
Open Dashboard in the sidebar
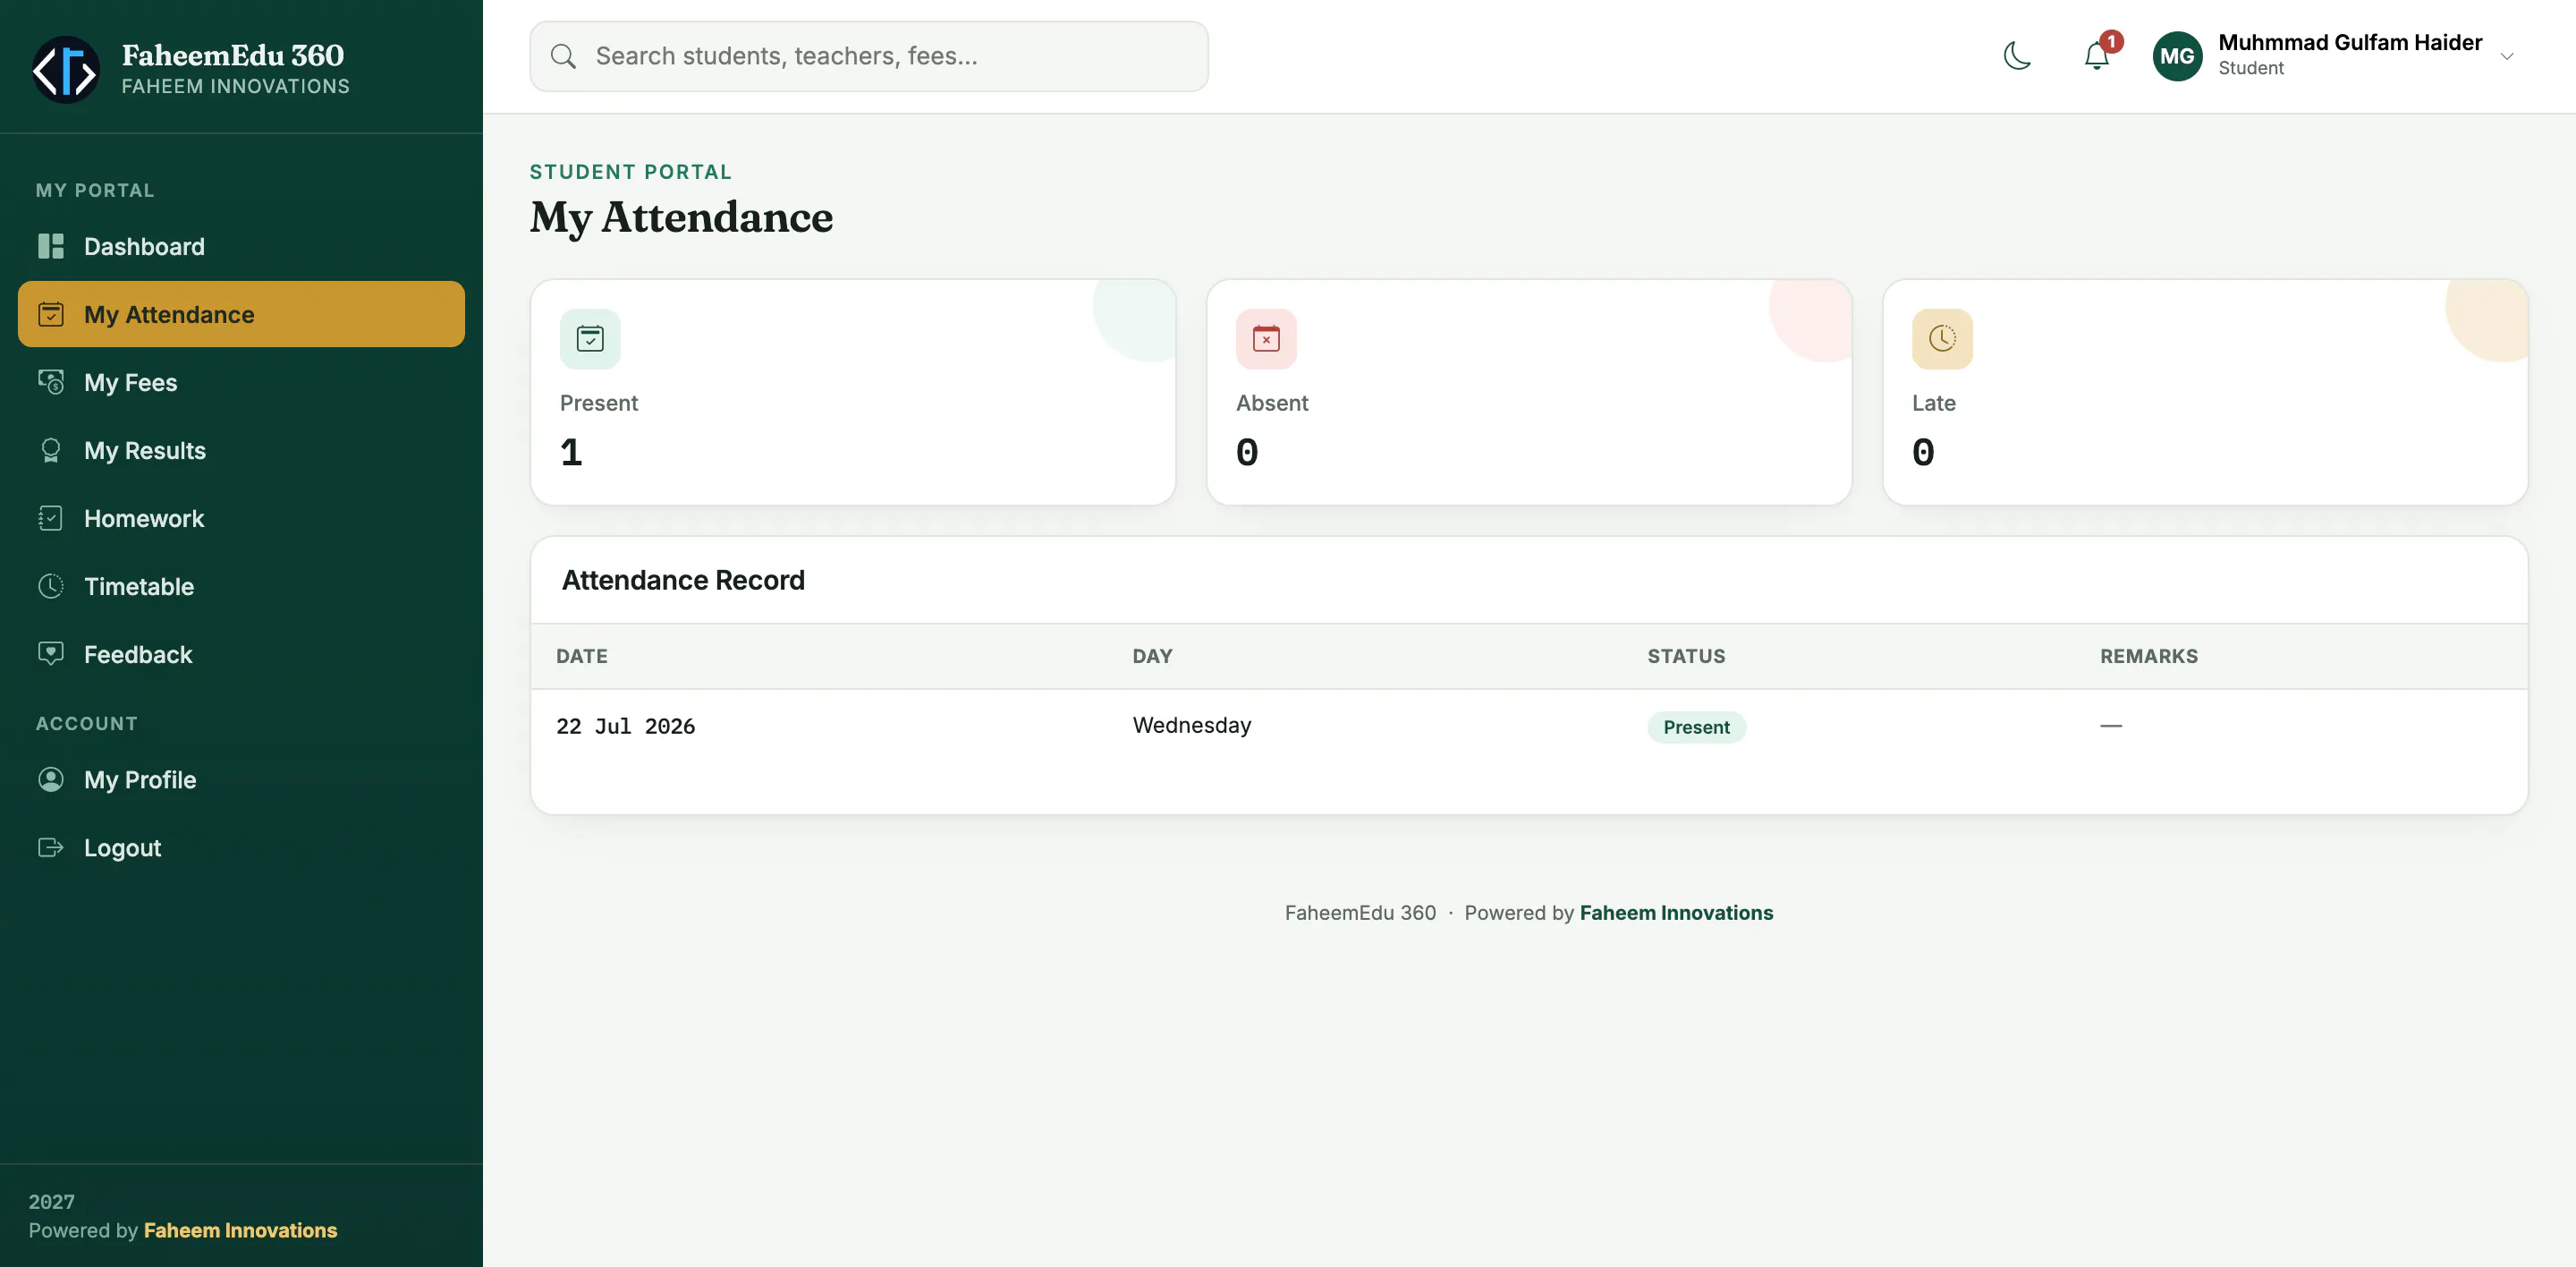[x=241, y=246]
